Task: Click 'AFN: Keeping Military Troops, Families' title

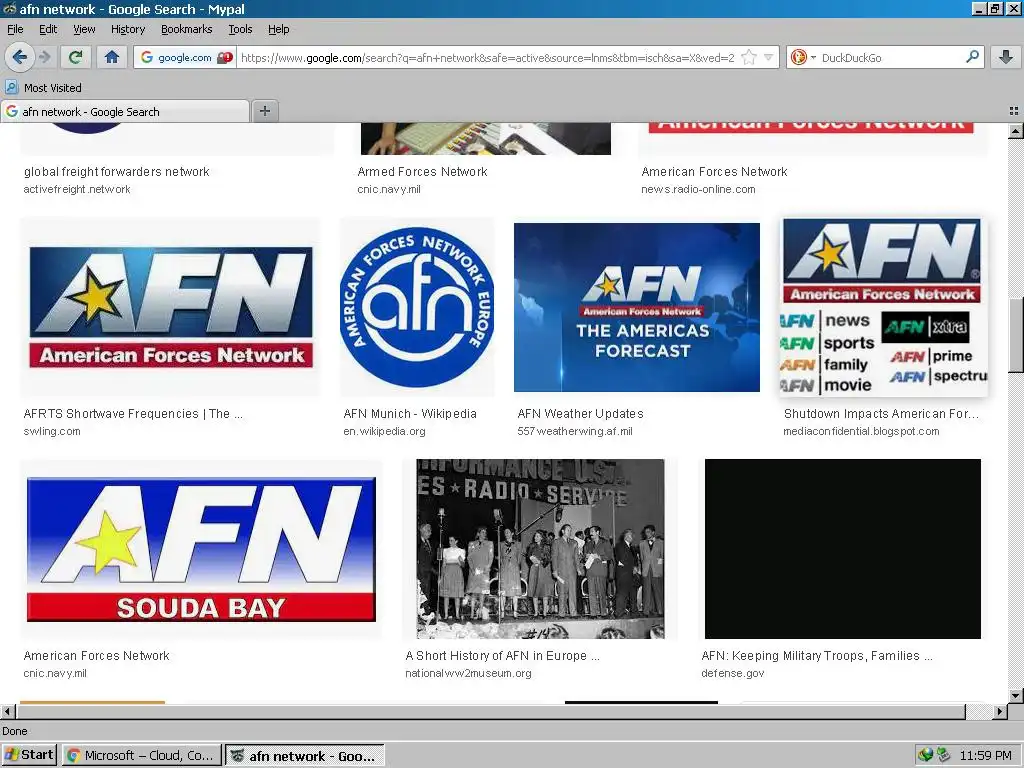Action: tap(817, 656)
